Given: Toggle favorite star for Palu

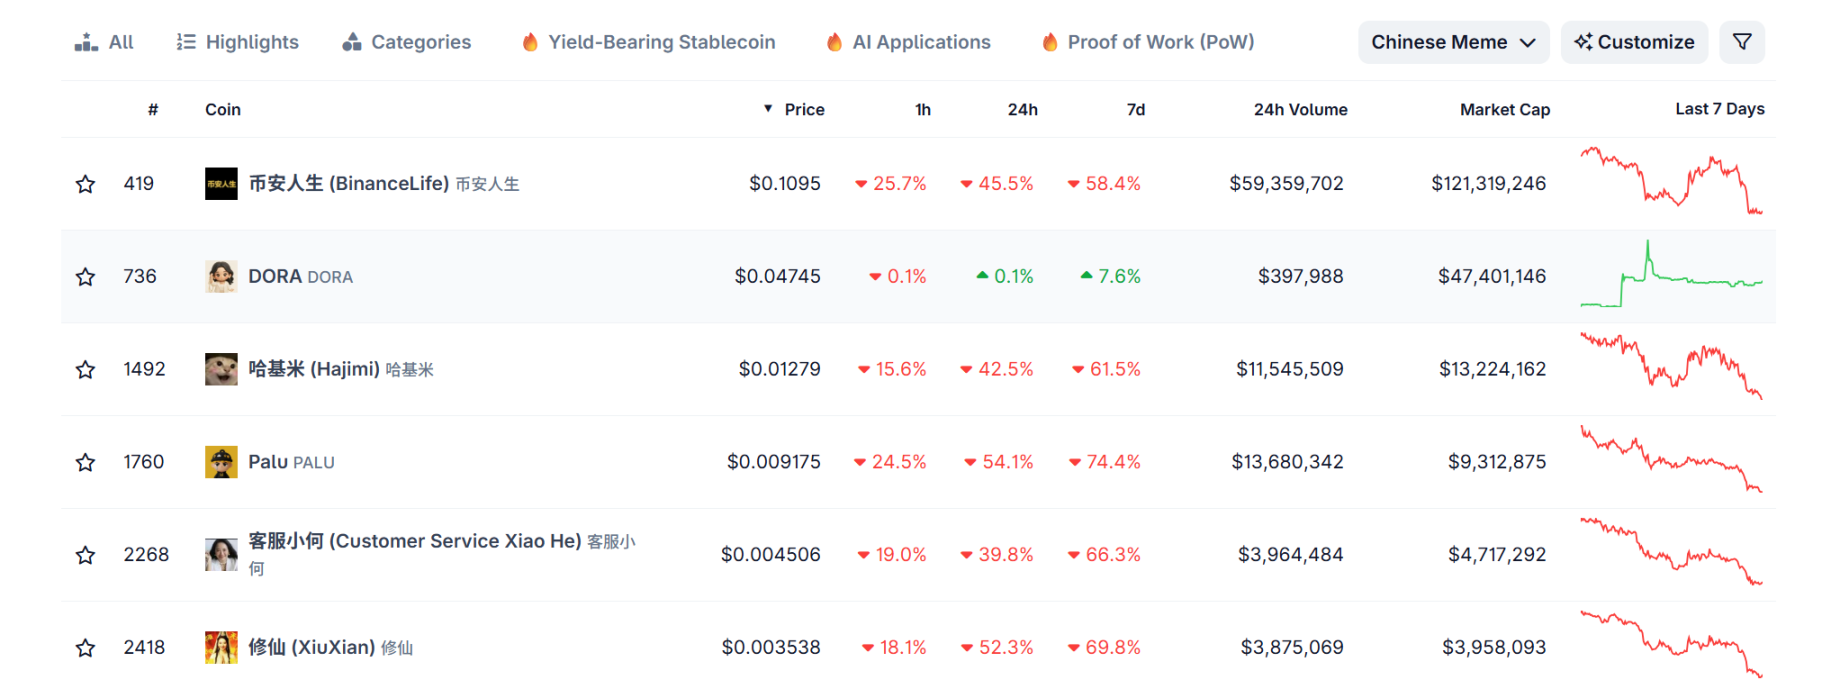Looking at the screenshot, I should pos(86,462).
